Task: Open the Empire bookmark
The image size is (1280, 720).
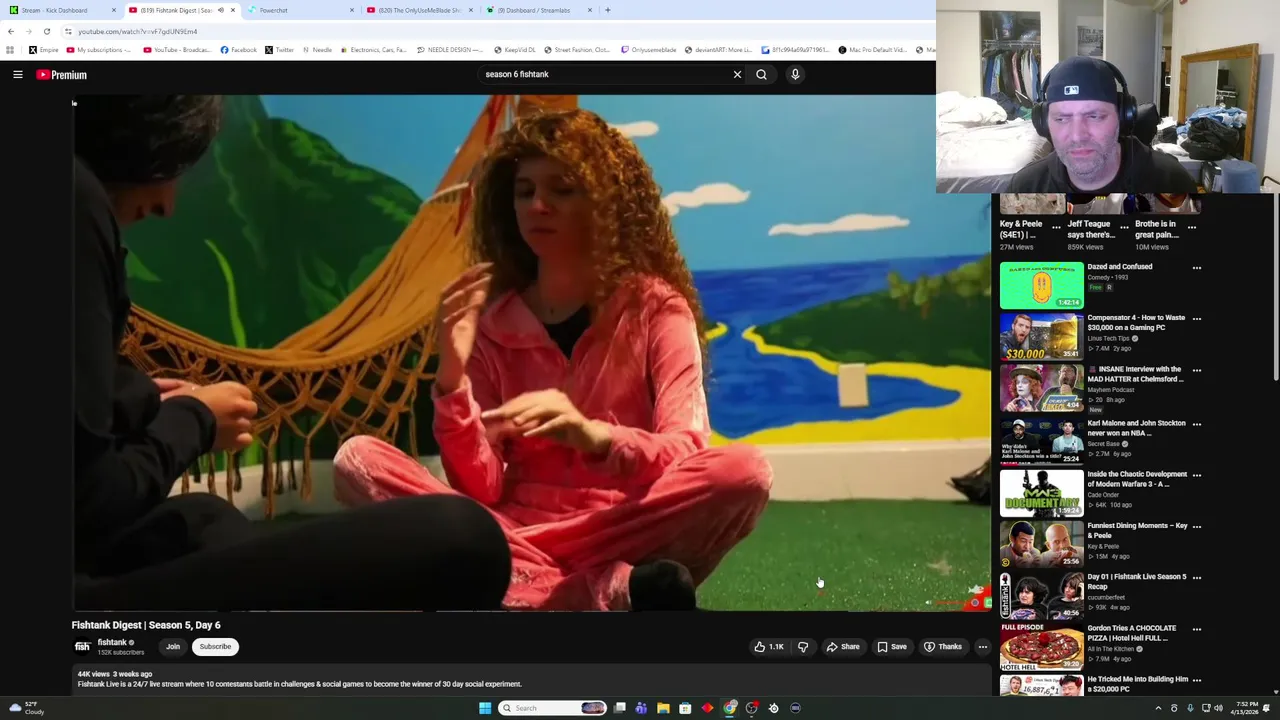Action: [x=43, y=50]
